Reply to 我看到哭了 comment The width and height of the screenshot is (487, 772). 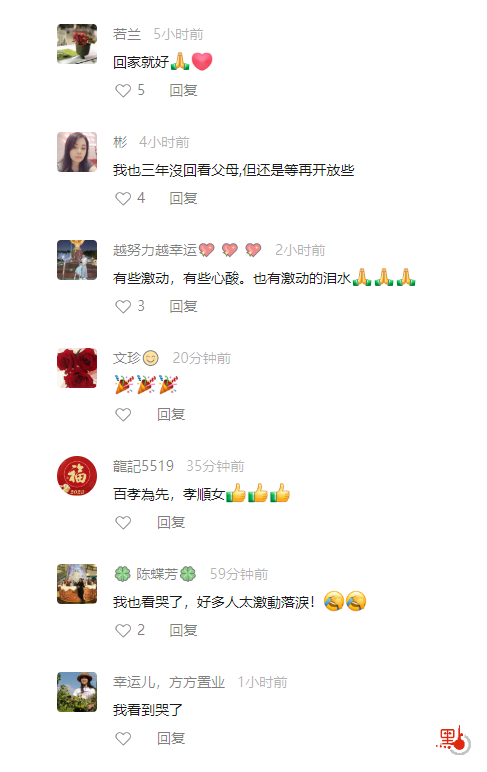click(171, 739)
